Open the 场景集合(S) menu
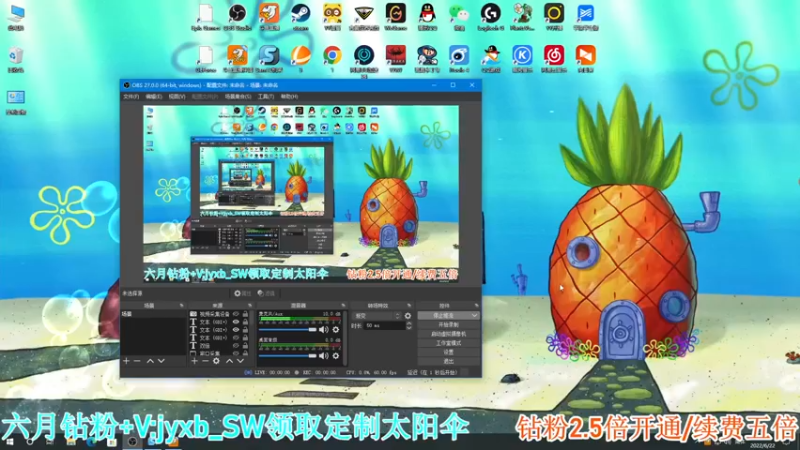The image size is (800, 450). (x=238, y=96)
